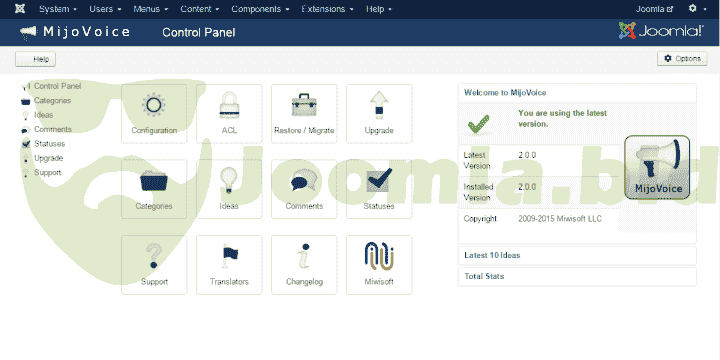Click the Help toolbar button

tap(35, 59)
